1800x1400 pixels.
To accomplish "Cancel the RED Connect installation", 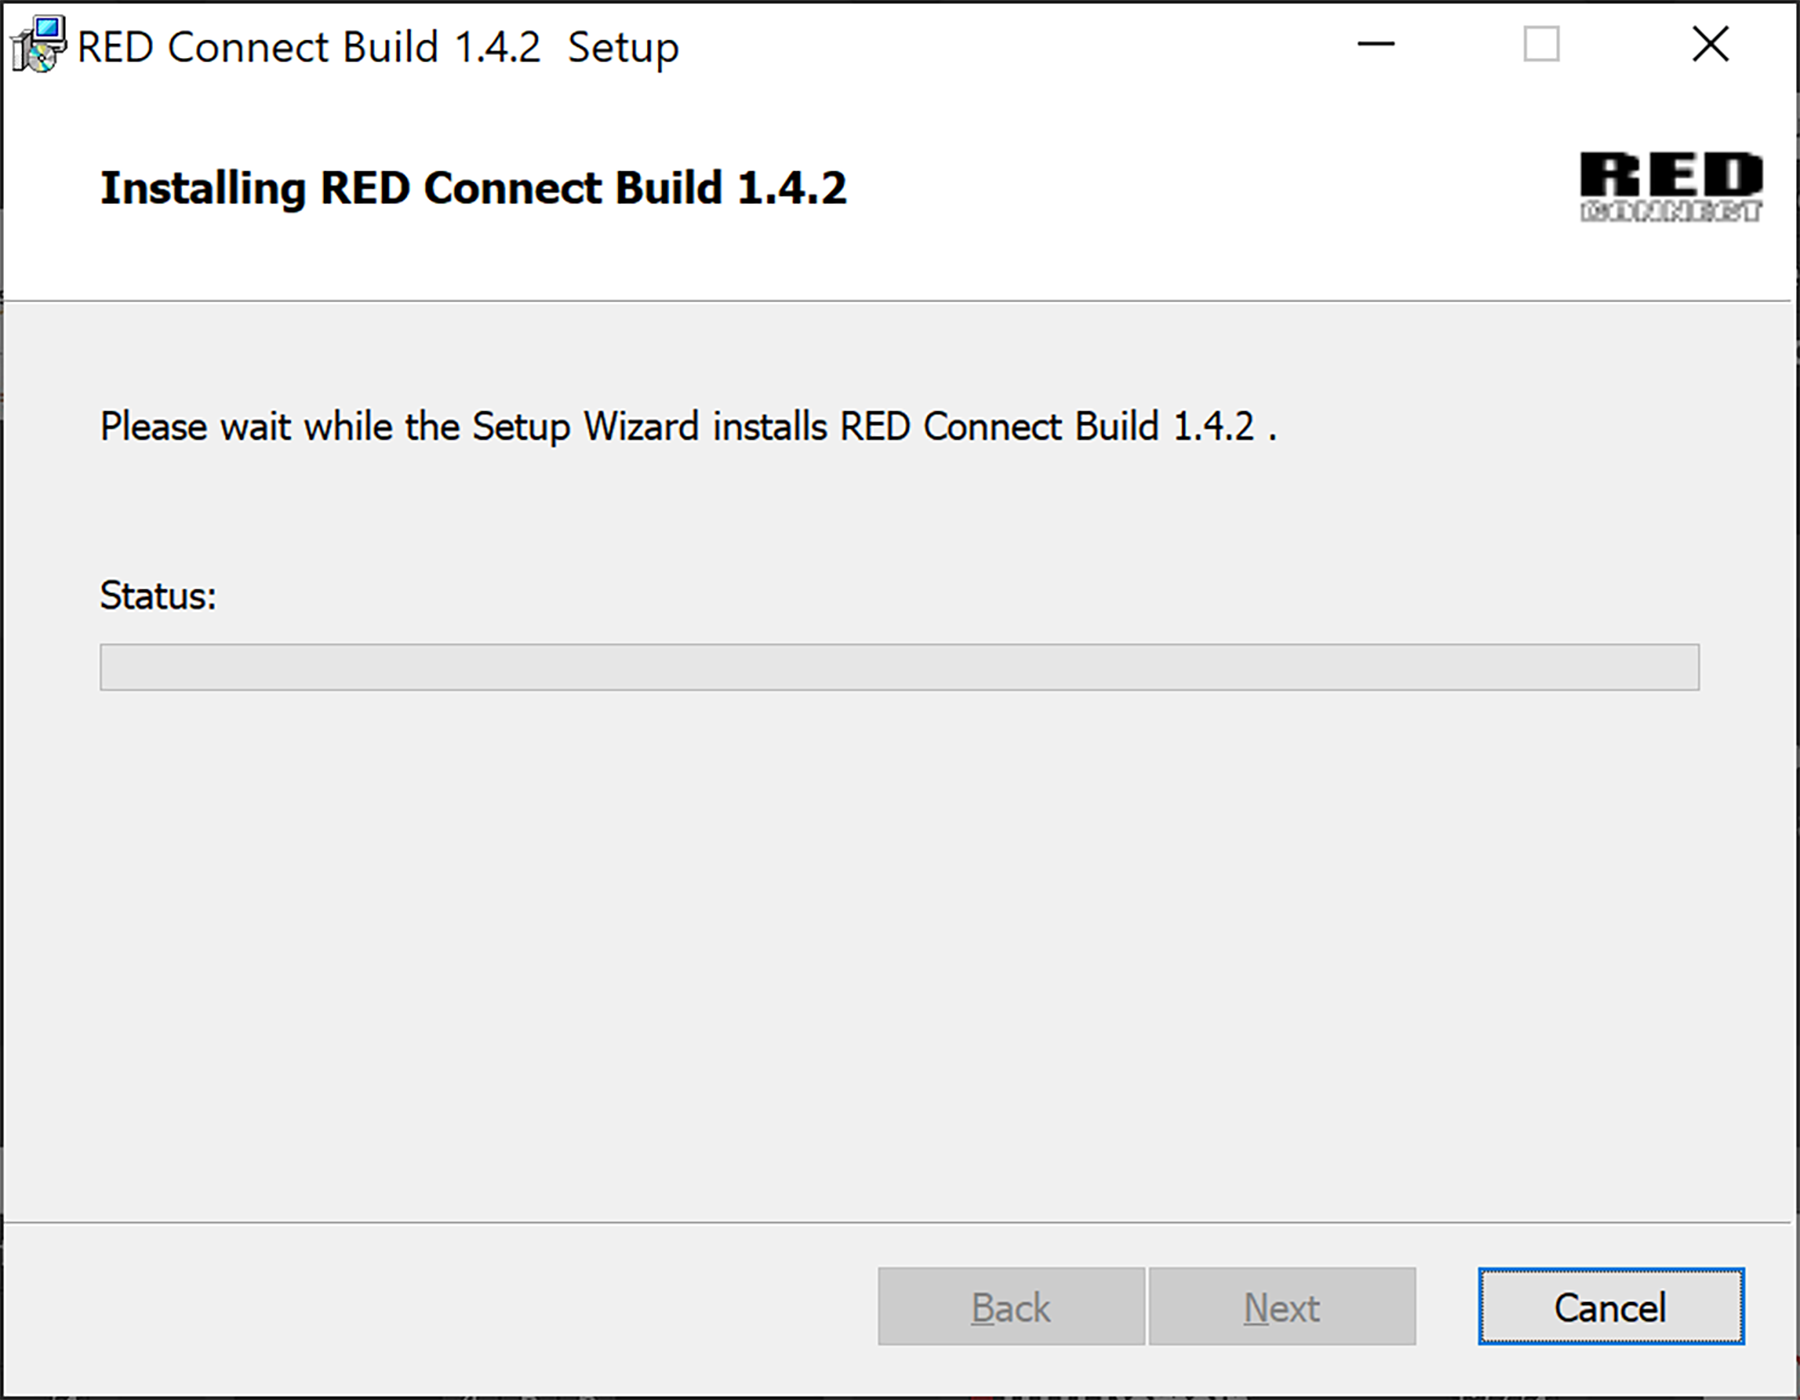I will tap(1611, 1307).
